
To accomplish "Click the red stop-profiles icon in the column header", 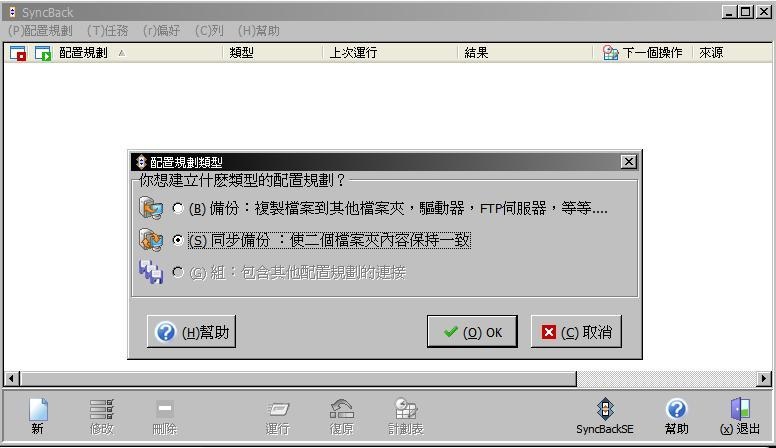I will [x=18, y=53].
